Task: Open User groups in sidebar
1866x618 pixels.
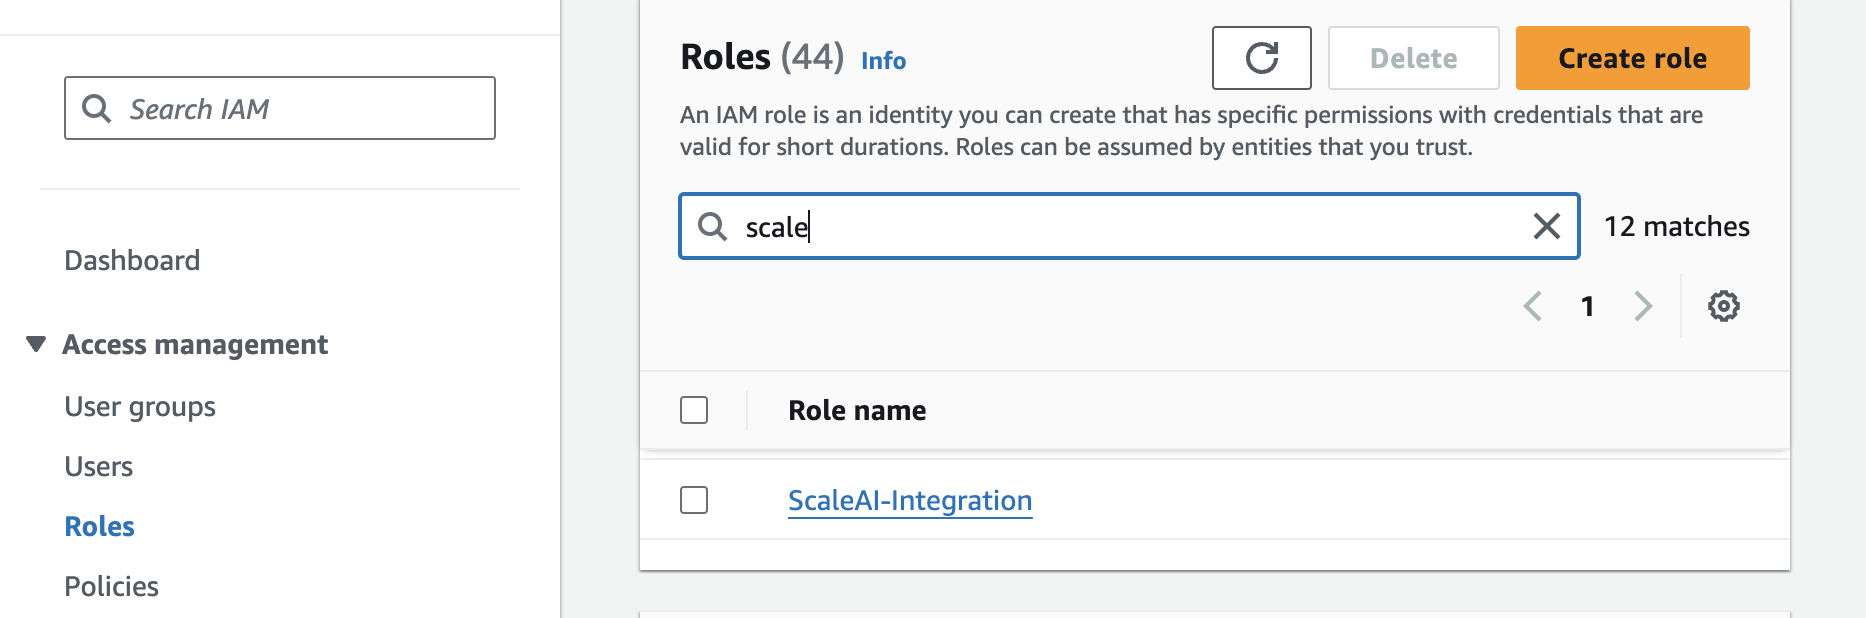Action: (x=140, y=406)
